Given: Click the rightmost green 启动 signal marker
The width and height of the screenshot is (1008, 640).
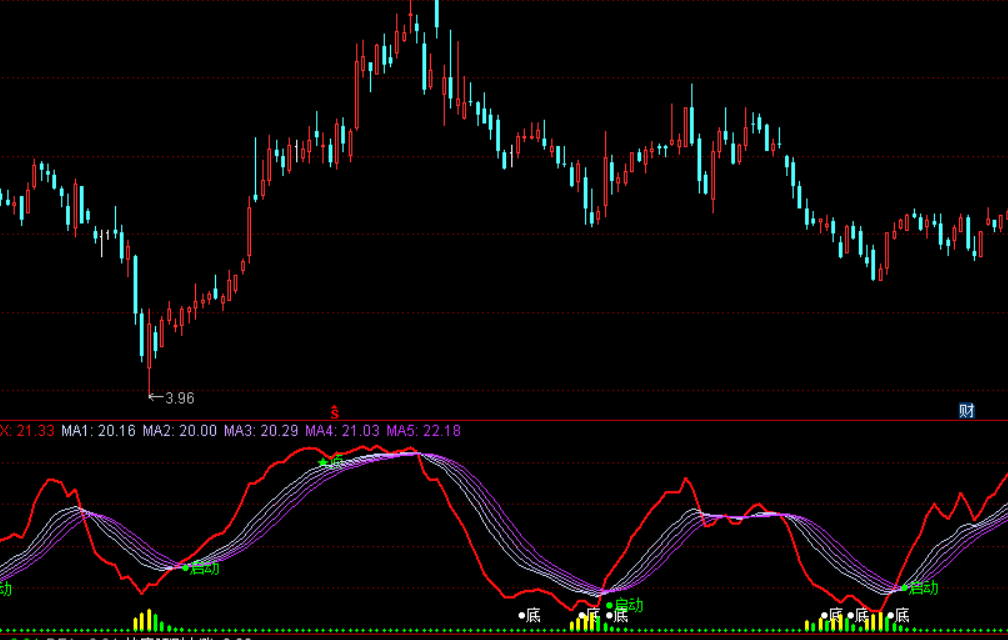Looking at the screenshot, I should 921,587.
